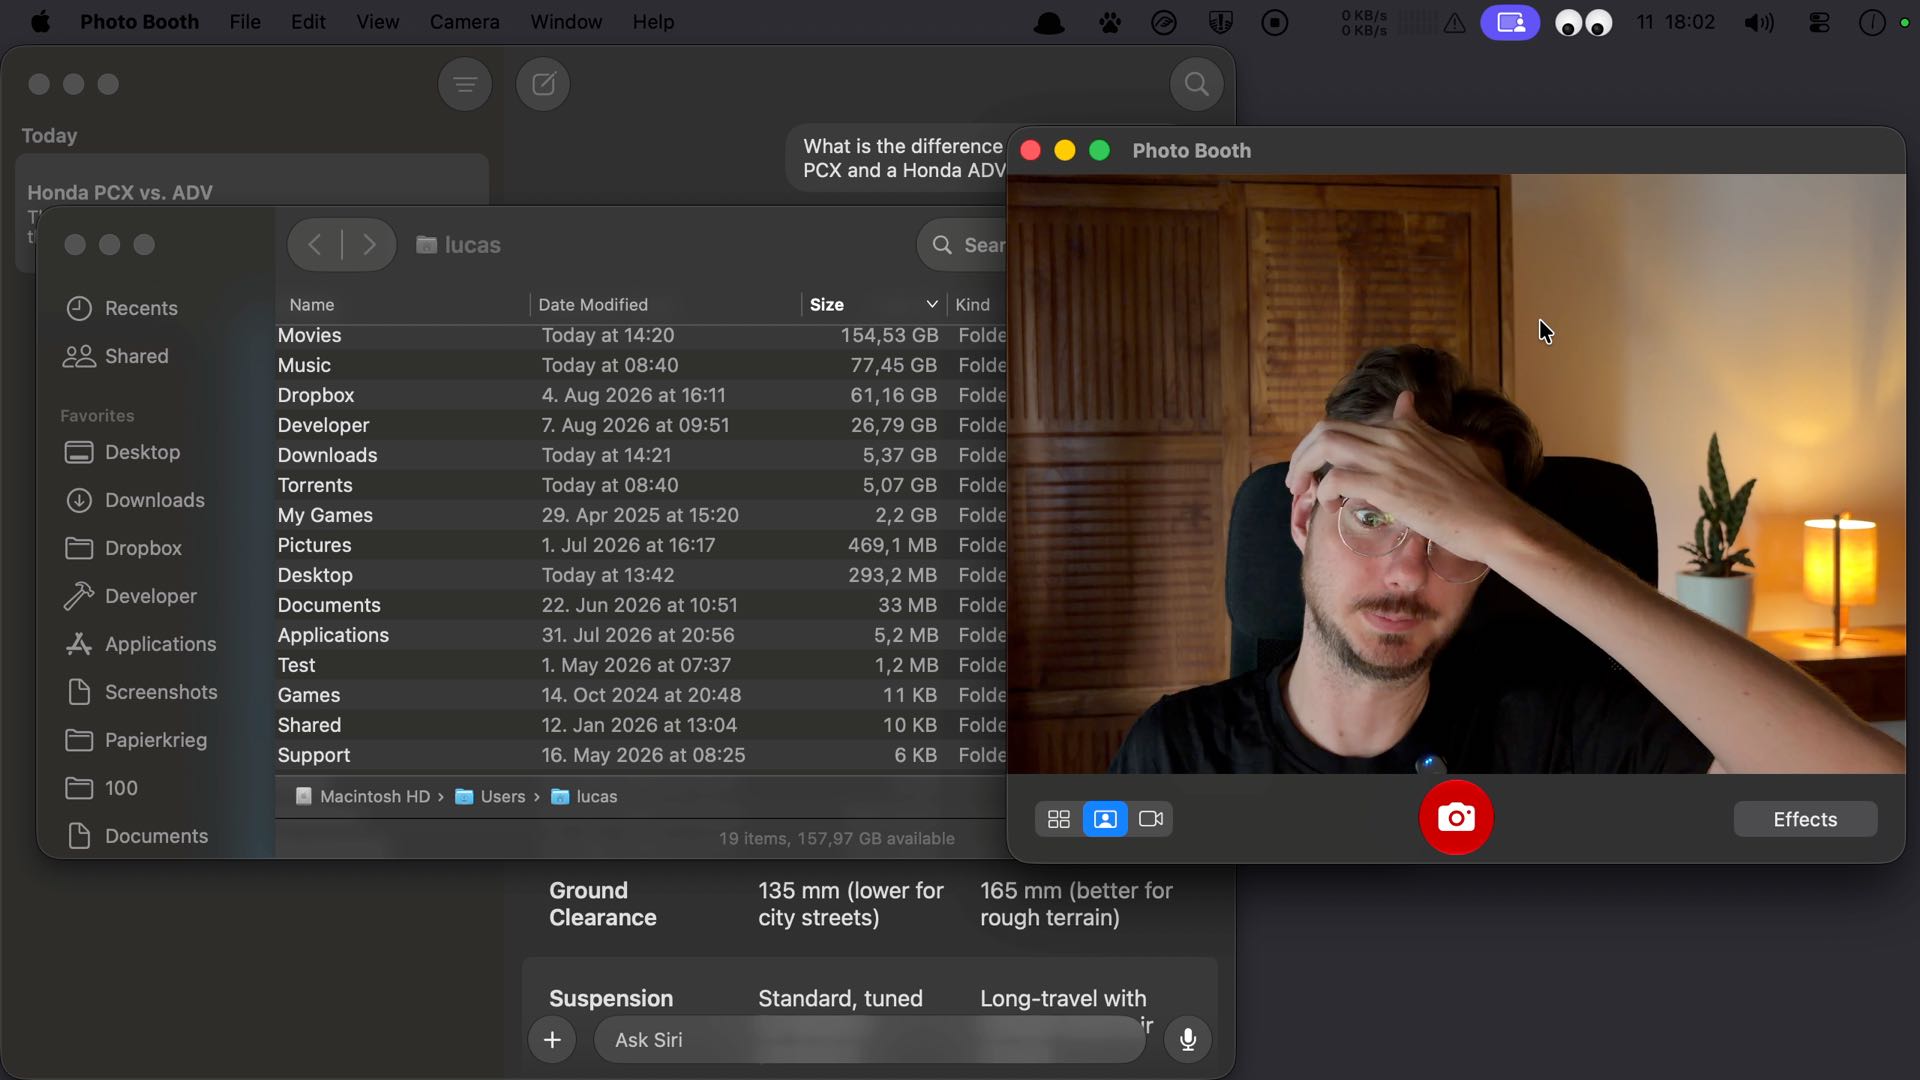Image resolution: width=1920 pixels, height=1080 pixels.
Task: Go back in the Finder window
Action: pyautogui.click(x=315, y=245)
